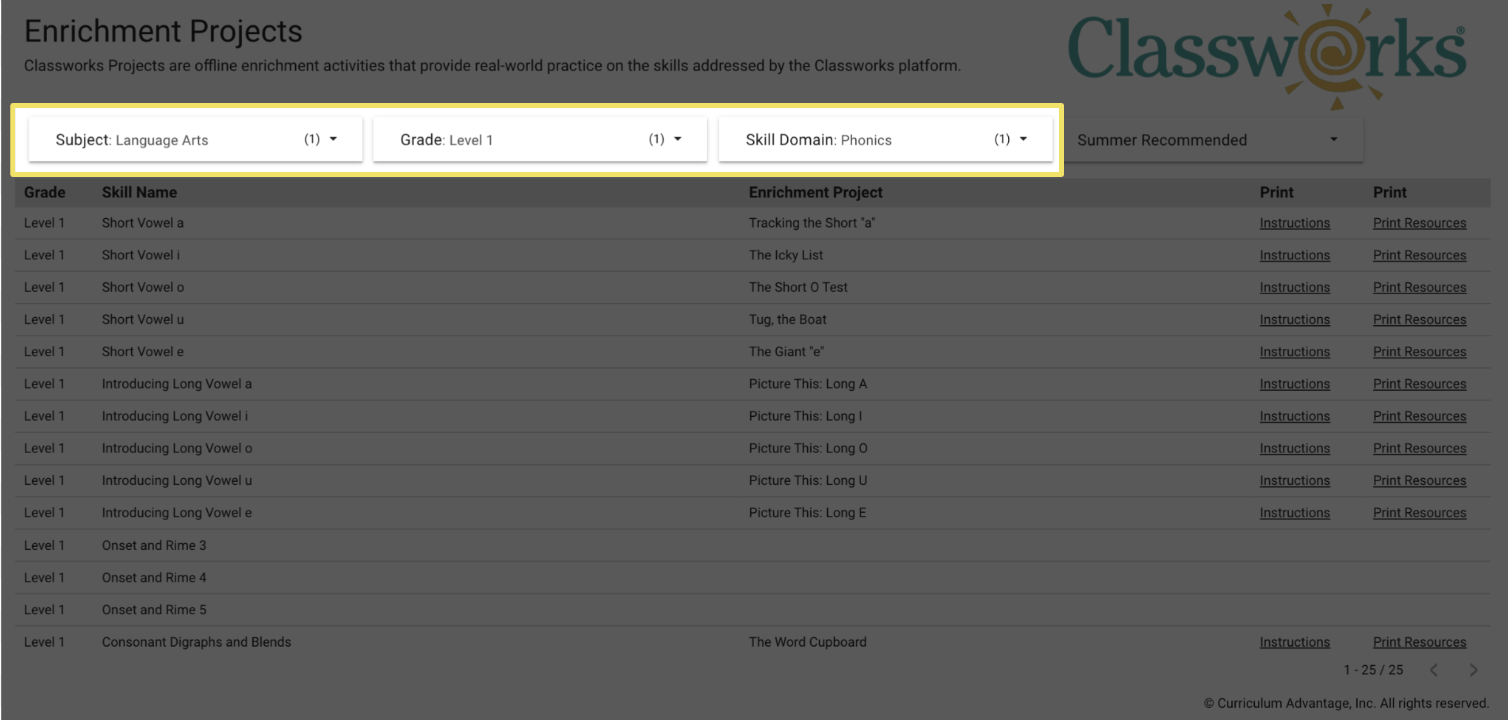Select the Short Vowel o skill name
Screen dimensions: 1508x720
(143, 287)
